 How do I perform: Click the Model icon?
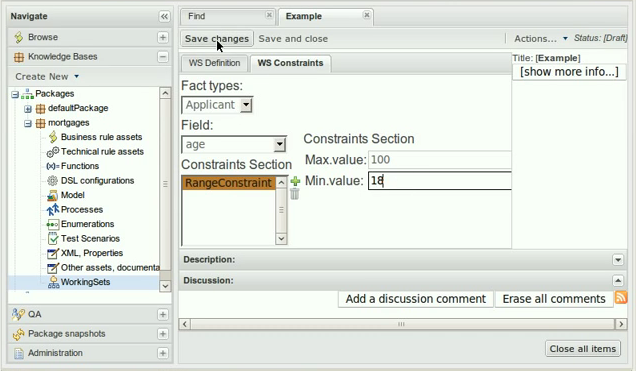click(x=53, y=195)
